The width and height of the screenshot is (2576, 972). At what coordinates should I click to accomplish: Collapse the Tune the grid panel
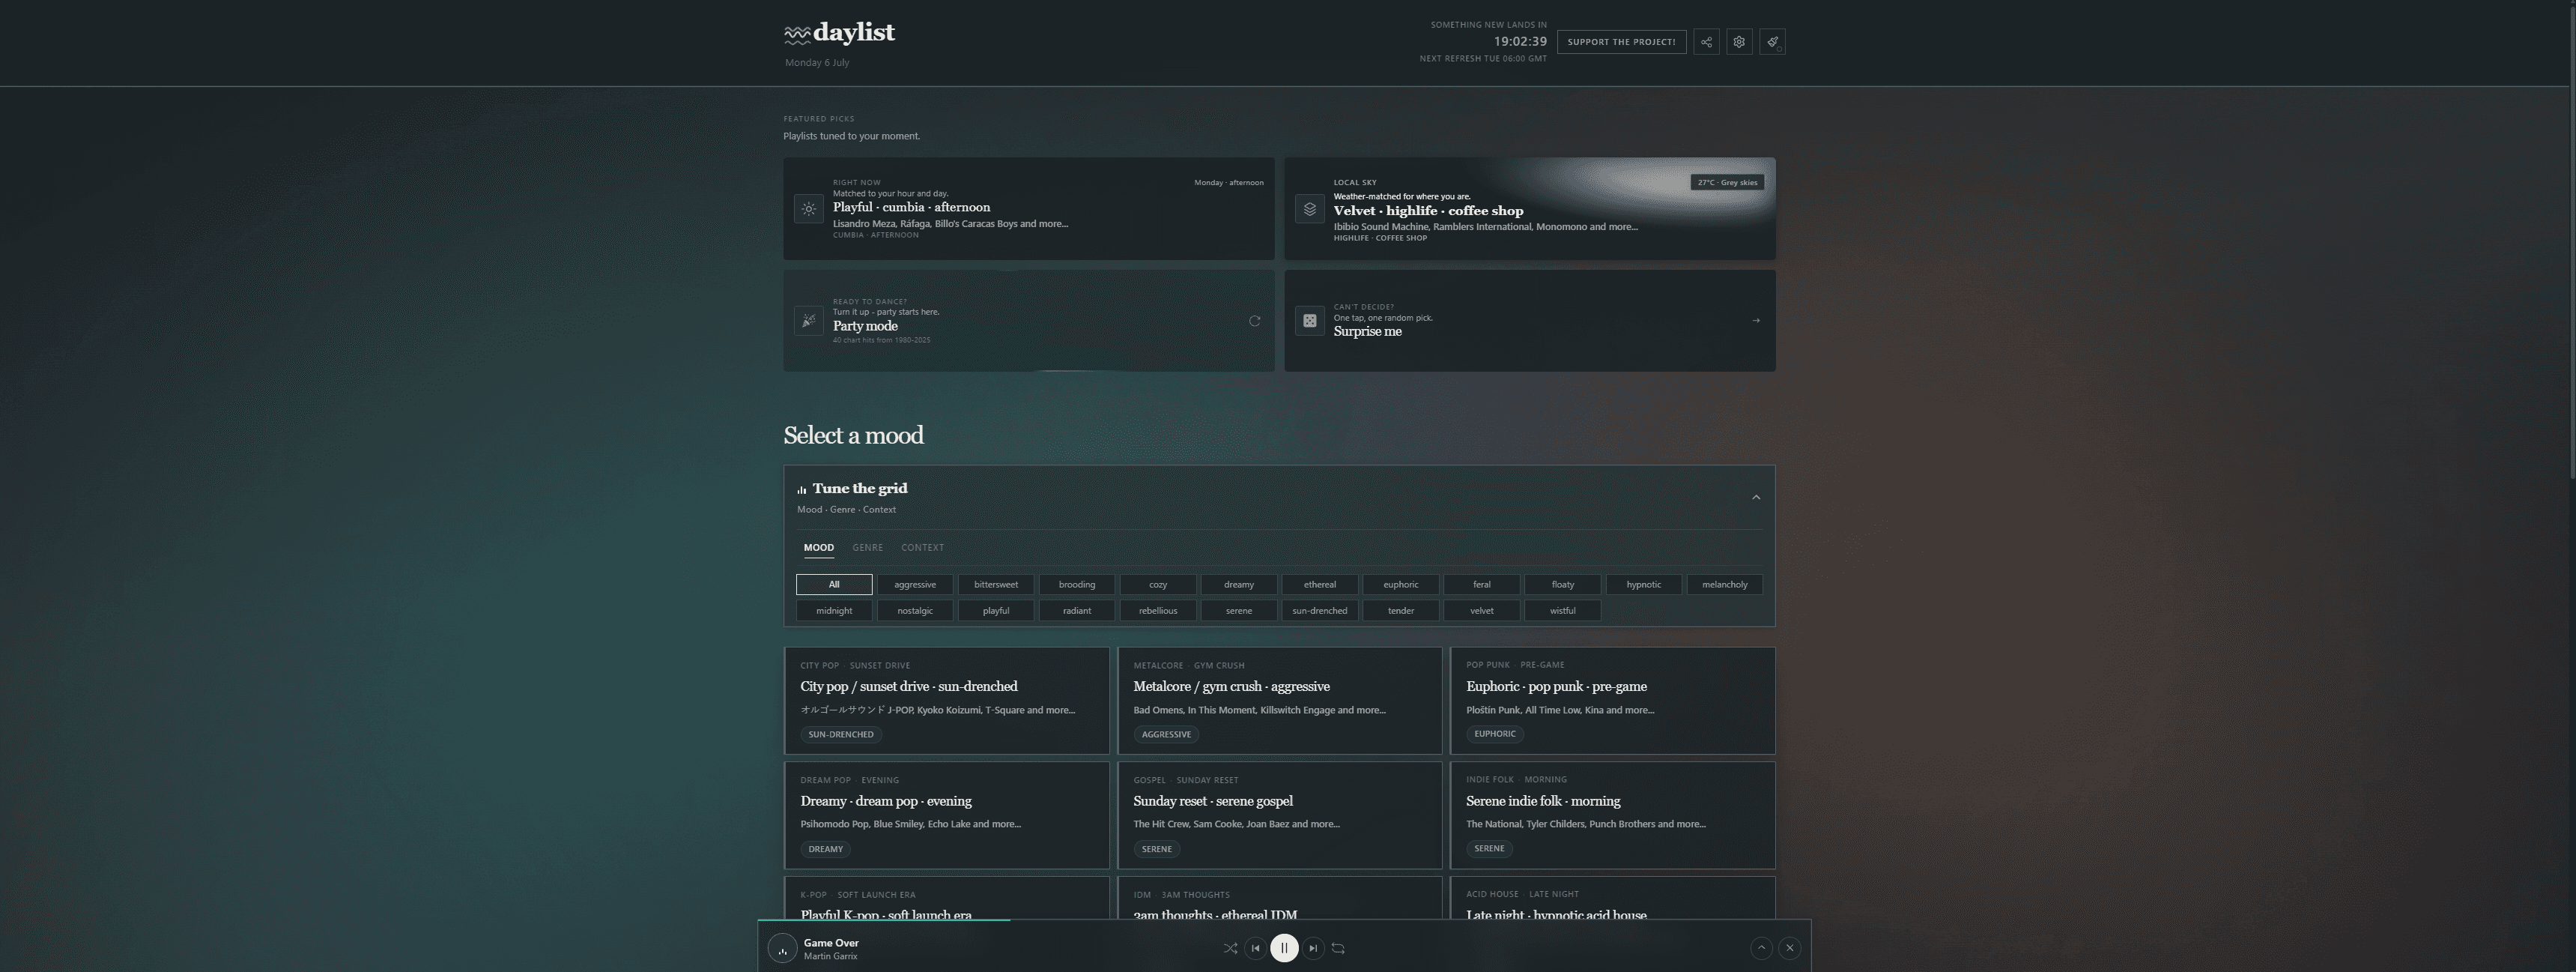click(1756, 497)
